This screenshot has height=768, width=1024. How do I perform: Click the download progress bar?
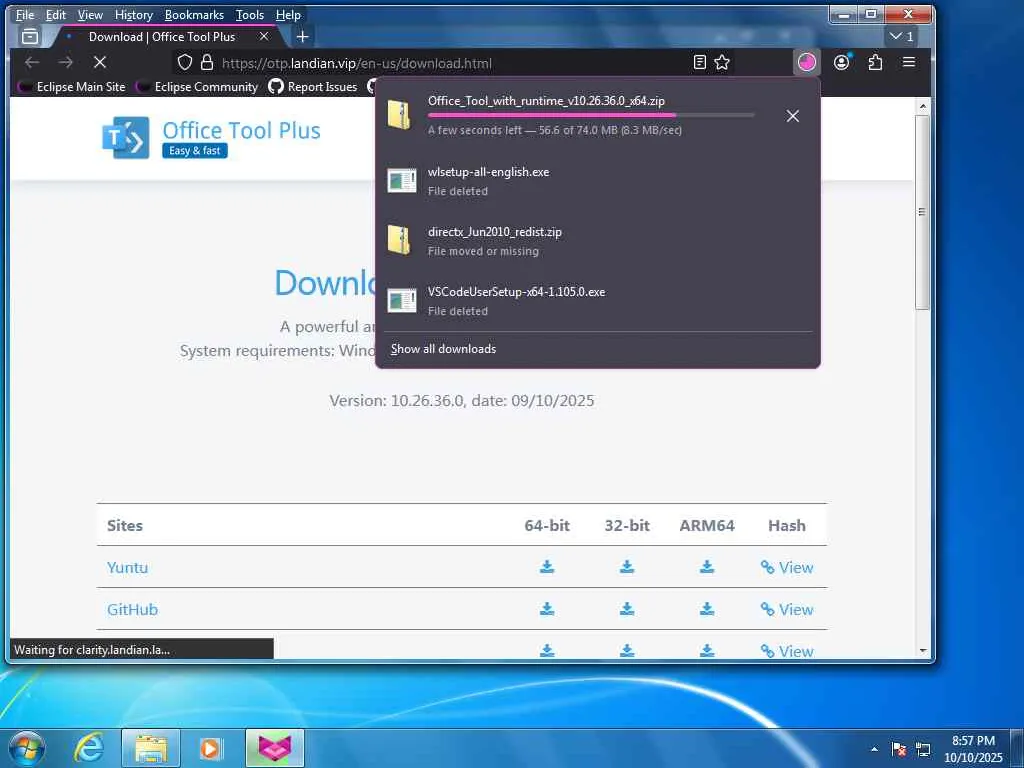click(x=591, y=115)
